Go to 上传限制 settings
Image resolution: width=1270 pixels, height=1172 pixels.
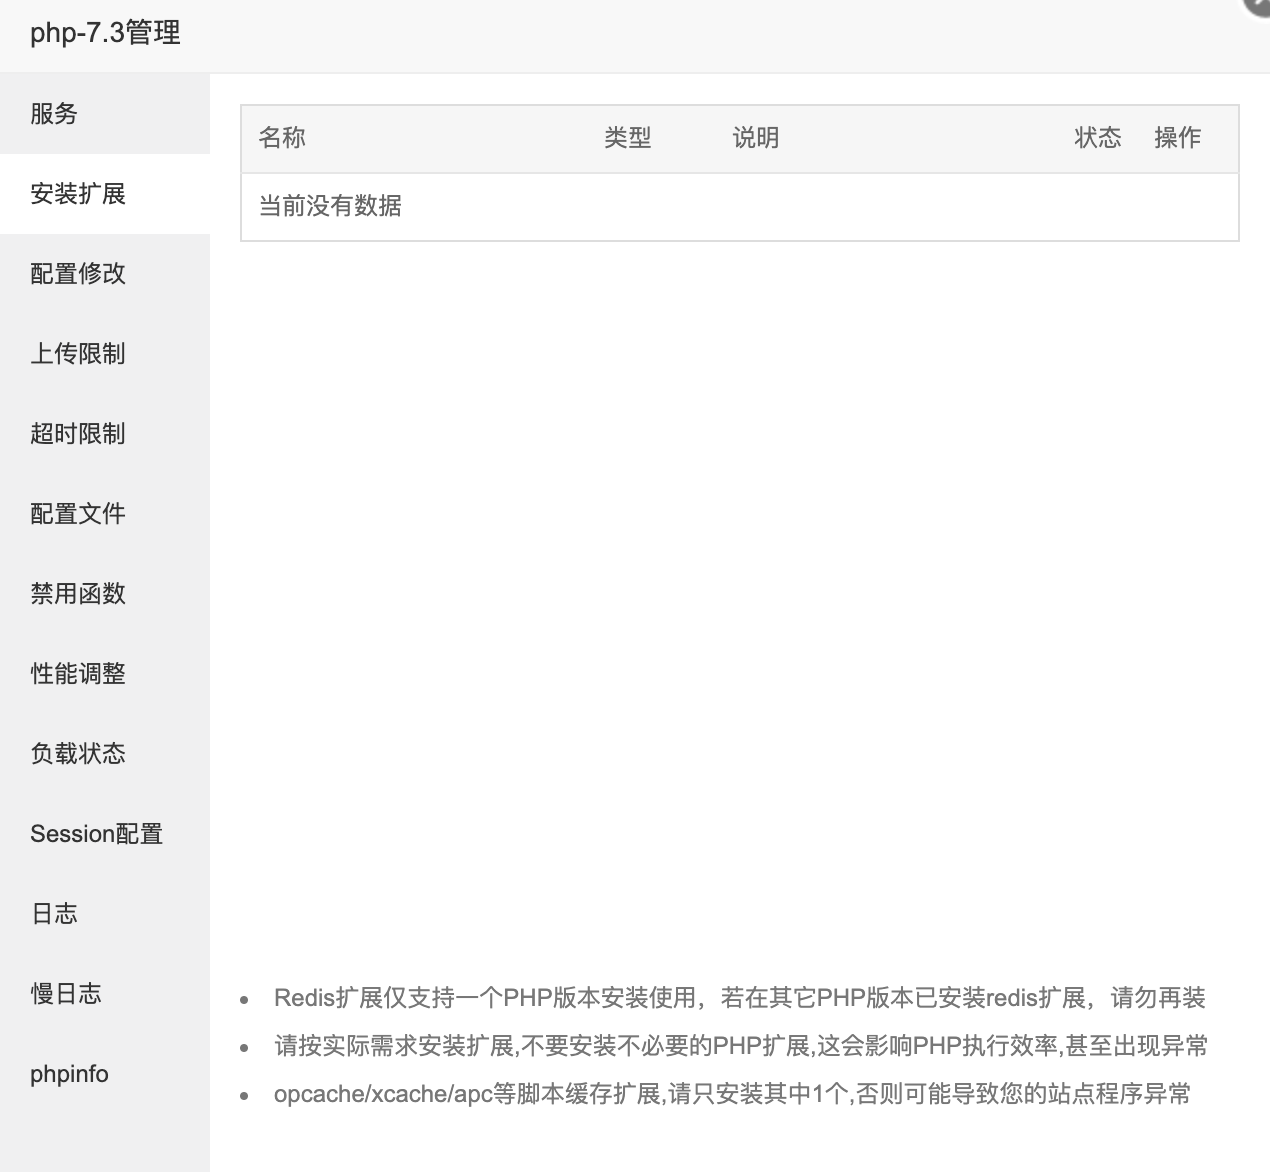pyautogui.click(x=105, y=354)
